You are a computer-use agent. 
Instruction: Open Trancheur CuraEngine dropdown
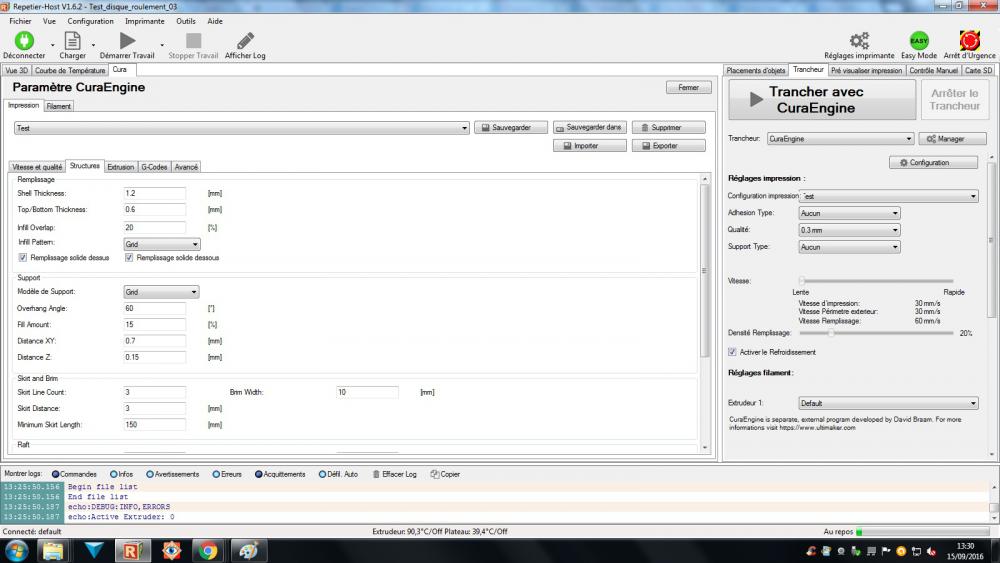(841, 138)
